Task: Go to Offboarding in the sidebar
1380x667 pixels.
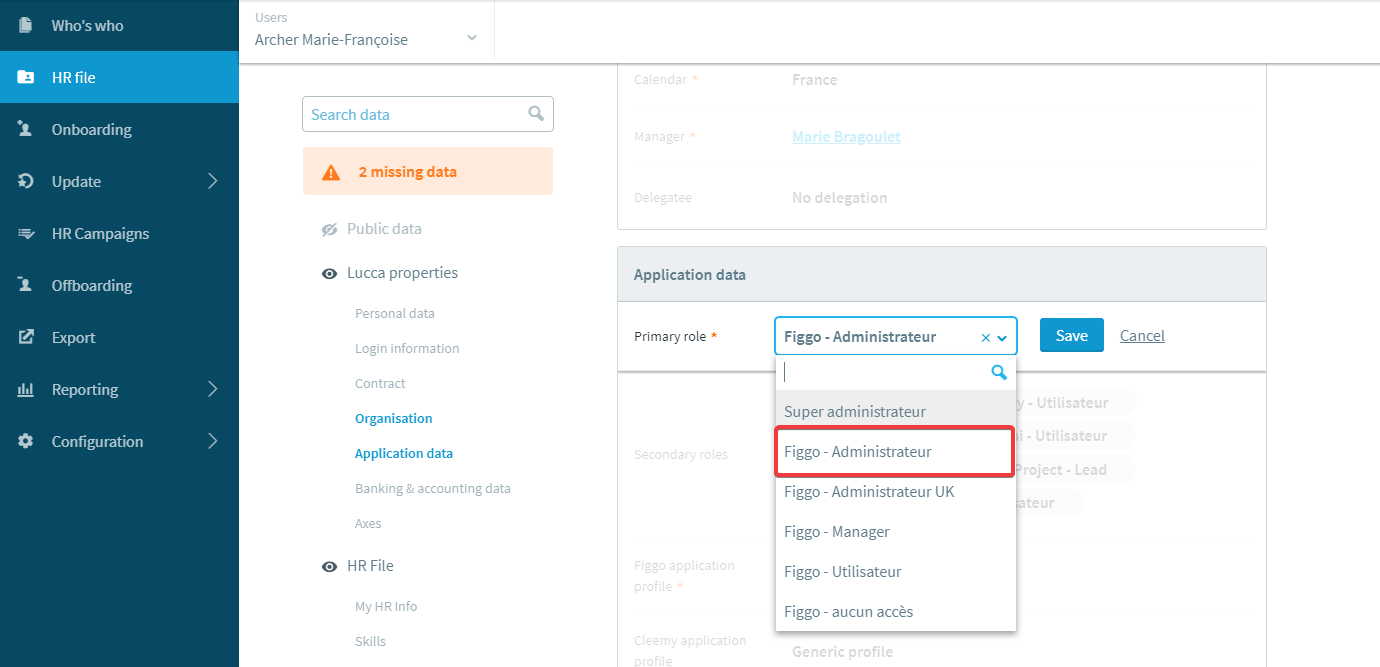Action: 119,285
